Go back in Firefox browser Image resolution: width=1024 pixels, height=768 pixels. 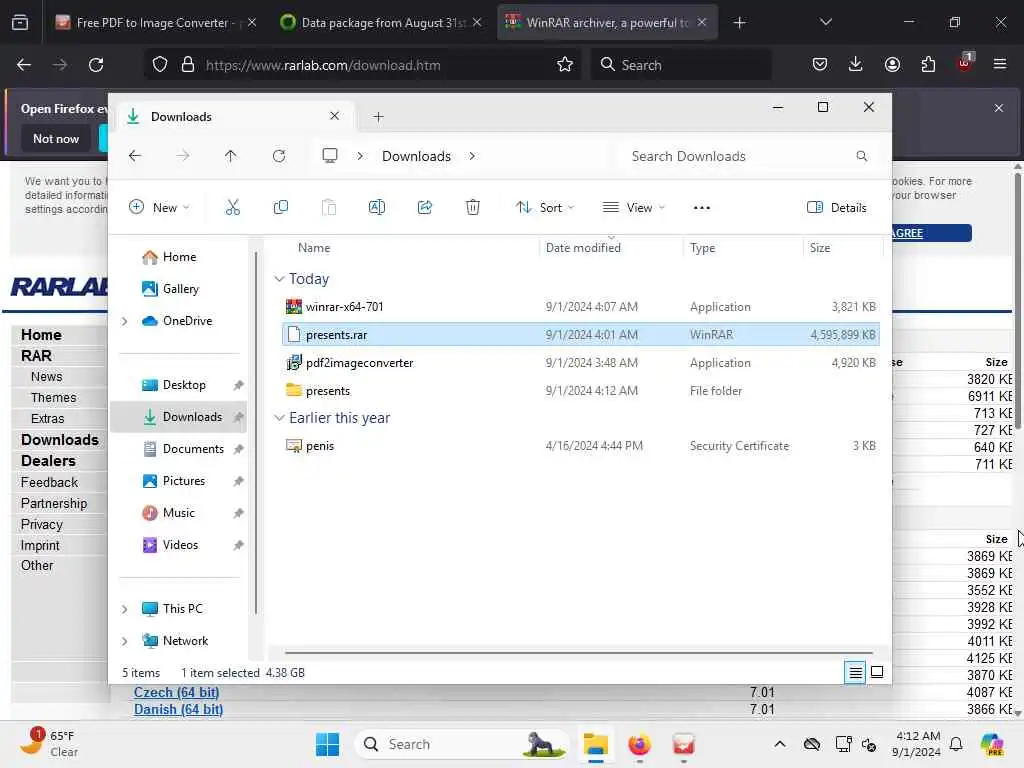pos(24,65)
